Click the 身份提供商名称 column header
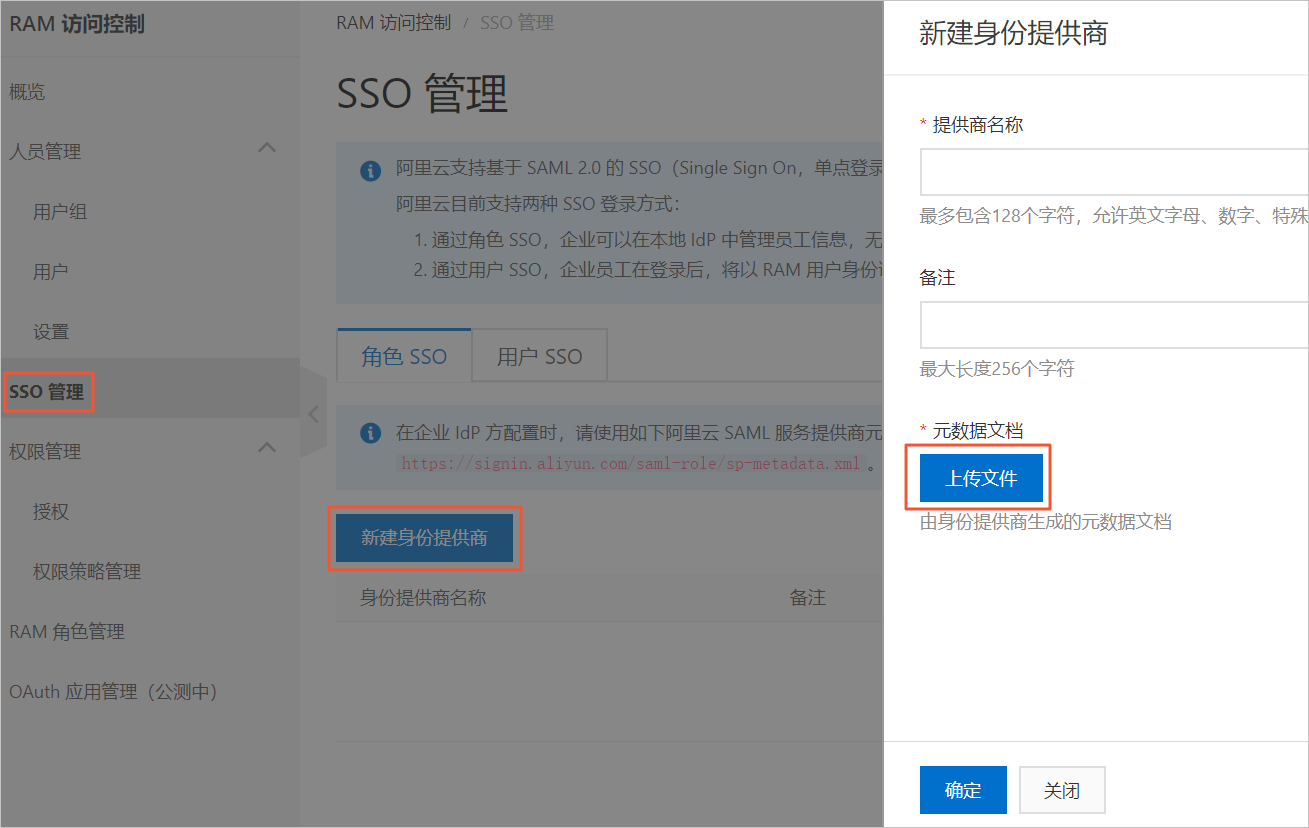 coord(423,597)
